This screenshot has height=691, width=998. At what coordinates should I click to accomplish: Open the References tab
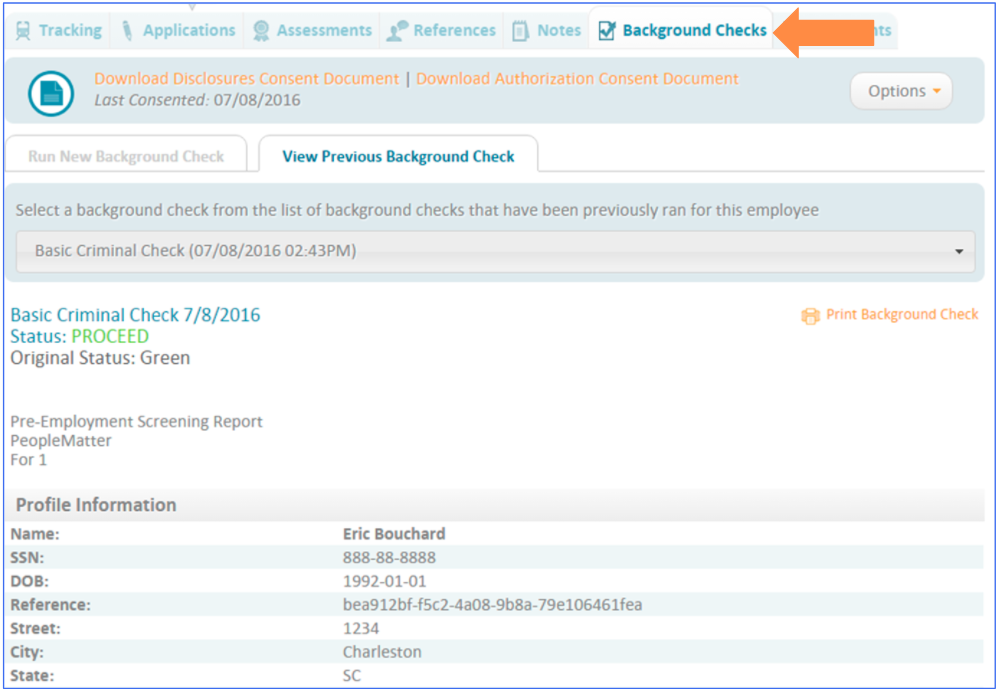point(440,29)
